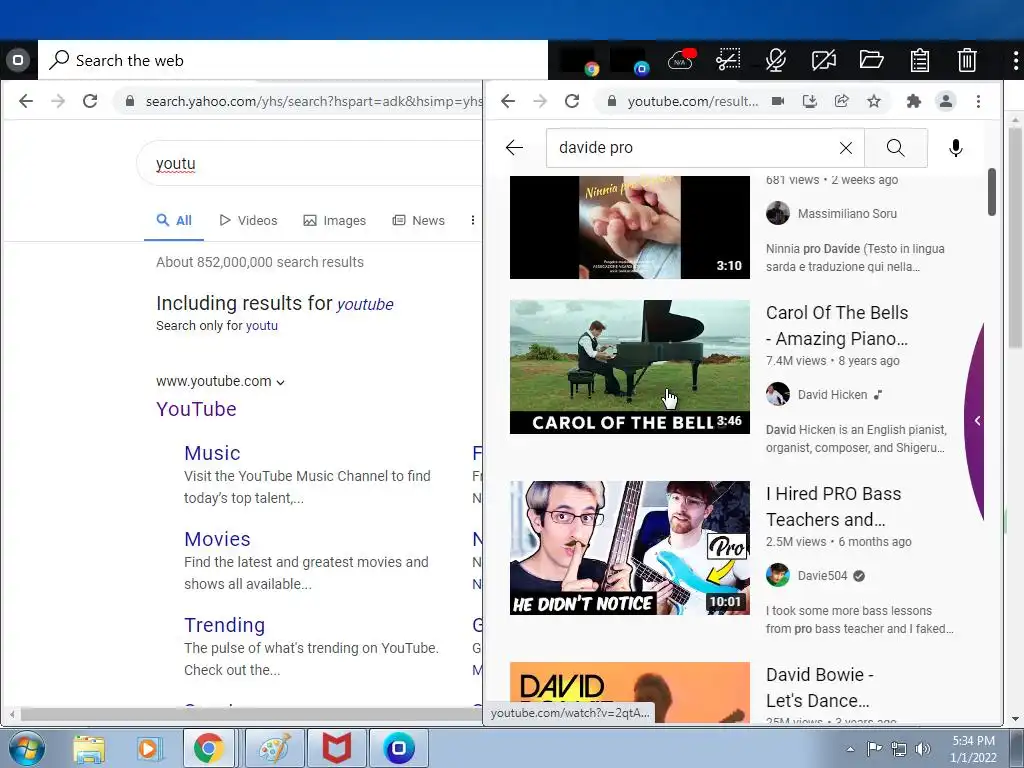Viewport: 1024px width, 768px height.
Task: Click the install app icon in address bar
Action: pos(810,101)
